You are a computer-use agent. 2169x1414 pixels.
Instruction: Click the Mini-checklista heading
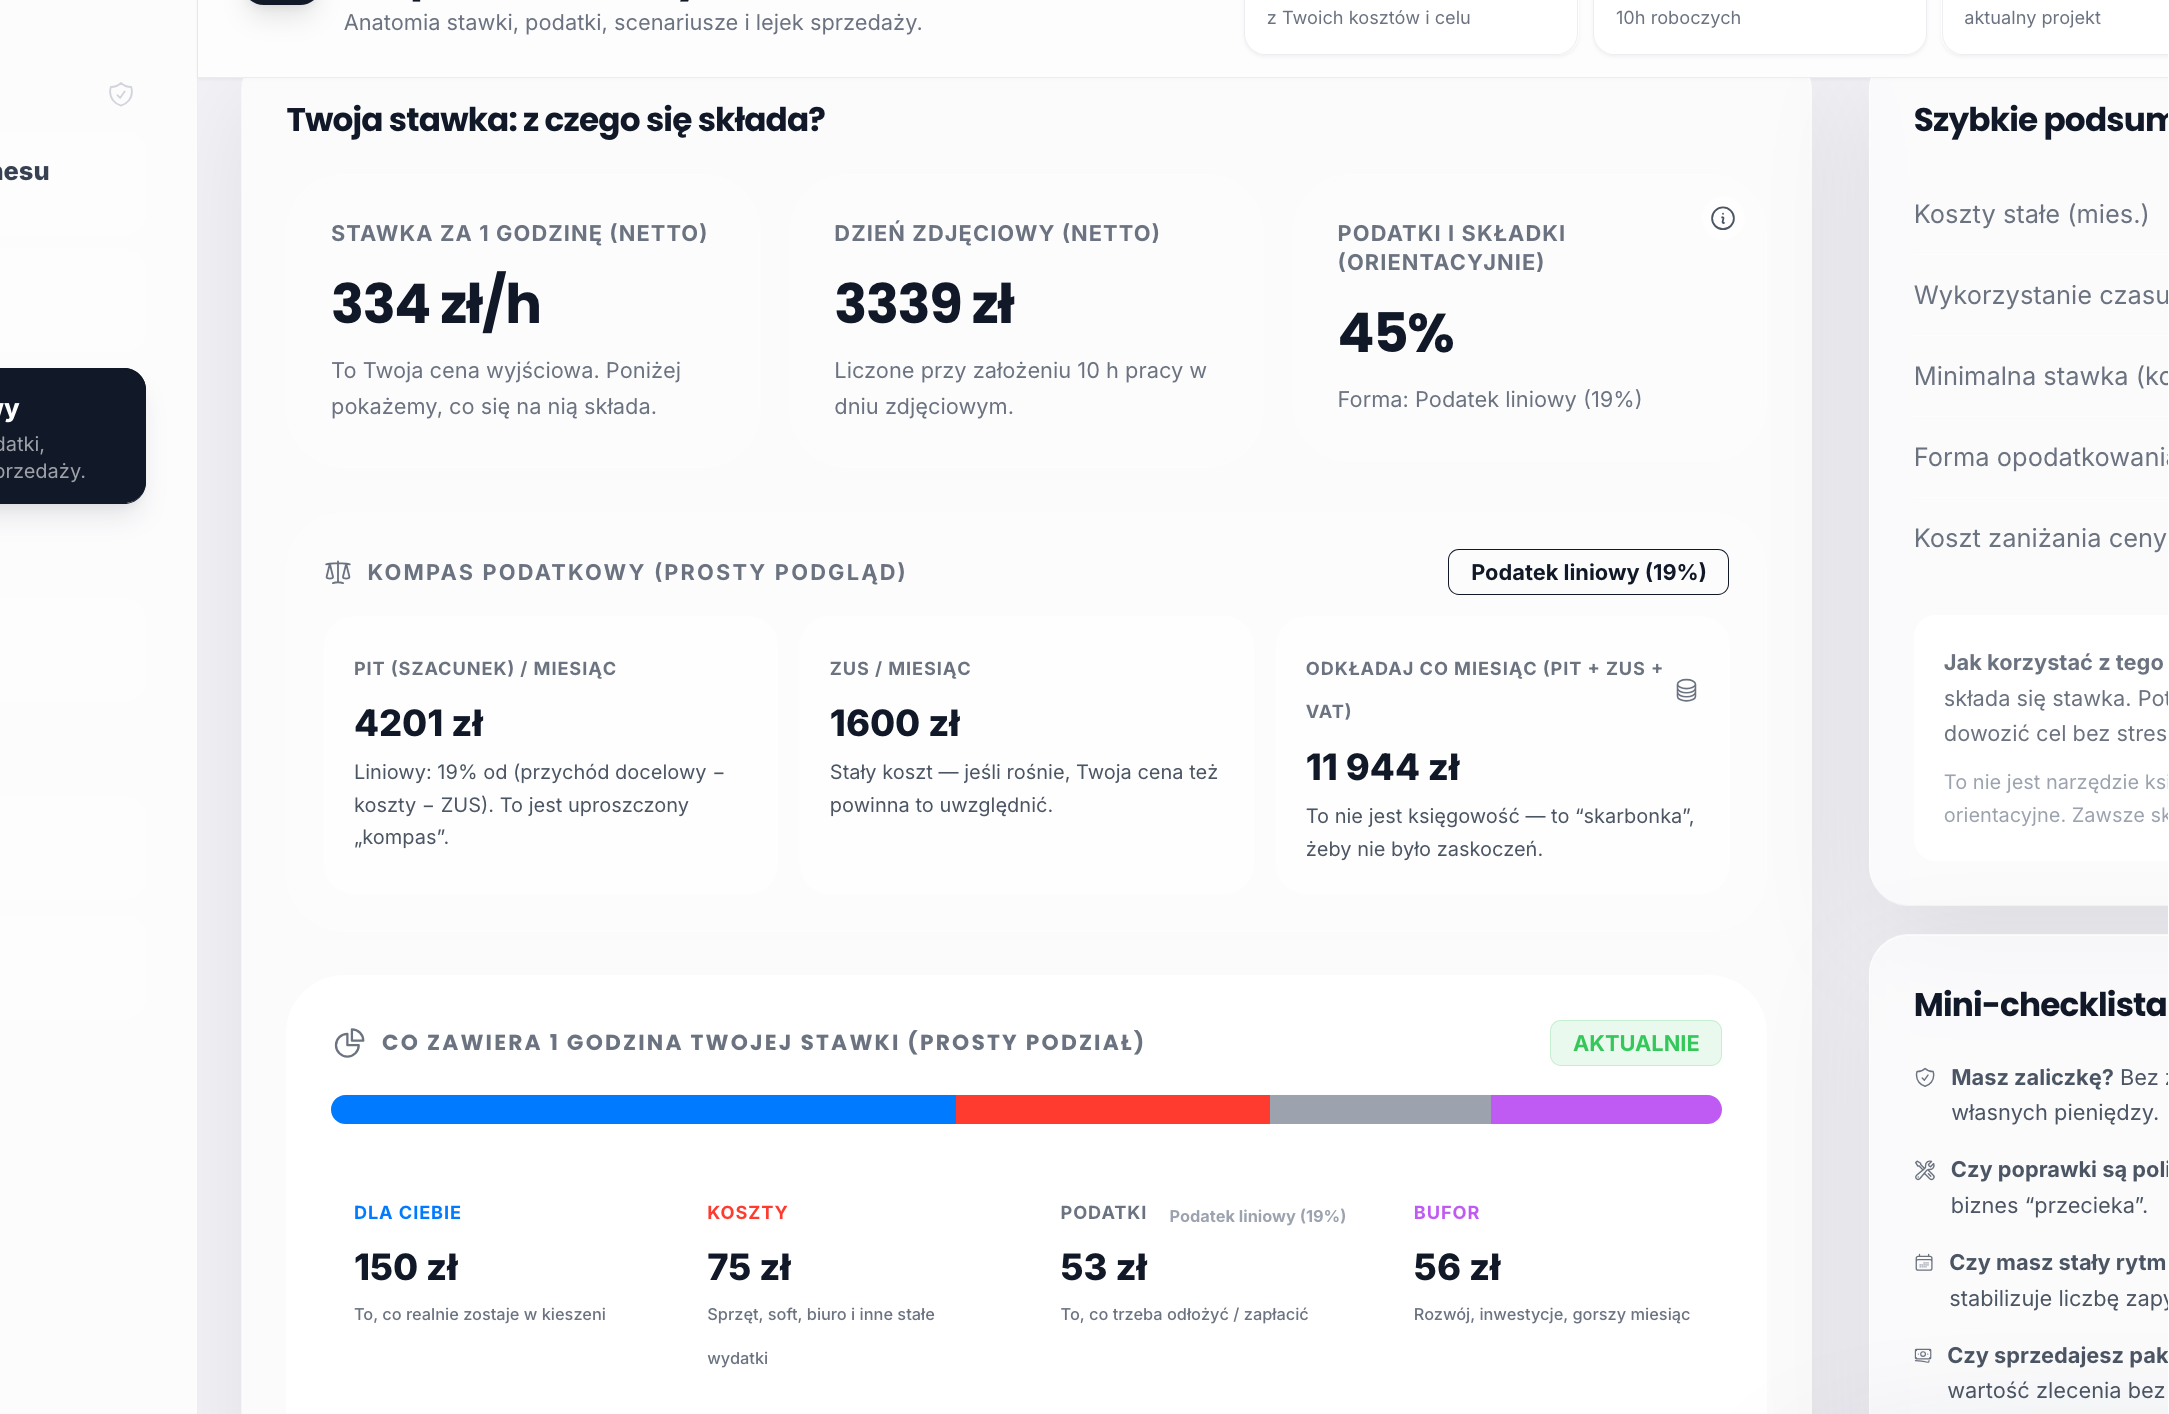[x=2040, y=1004]
